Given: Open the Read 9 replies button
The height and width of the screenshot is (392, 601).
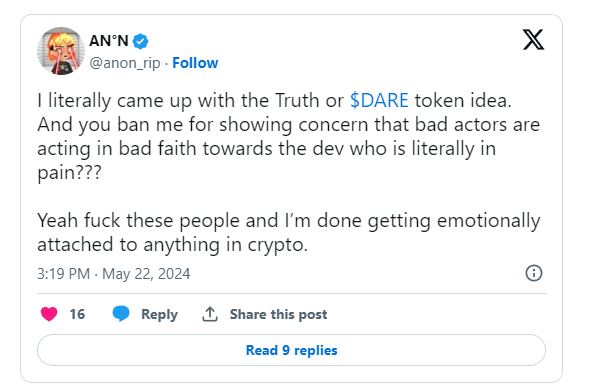Looking at the screenshot, I should click(291, 350).
